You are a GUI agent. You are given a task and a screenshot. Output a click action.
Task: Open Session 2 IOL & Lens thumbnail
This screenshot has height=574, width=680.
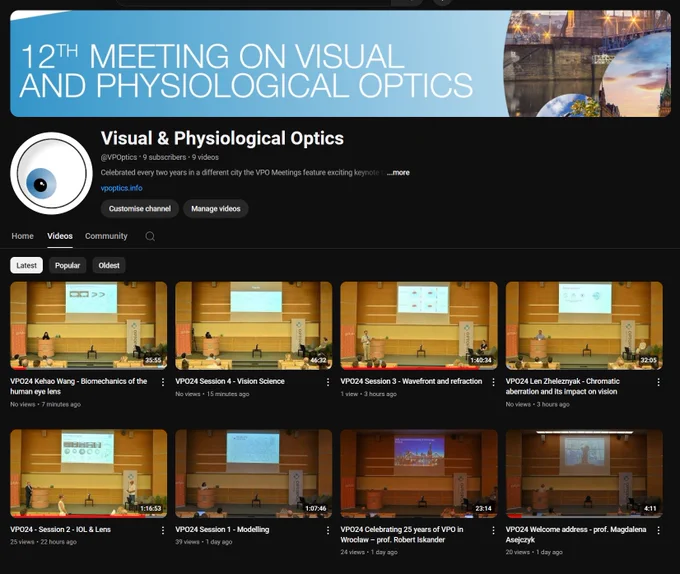pos(88,473)
